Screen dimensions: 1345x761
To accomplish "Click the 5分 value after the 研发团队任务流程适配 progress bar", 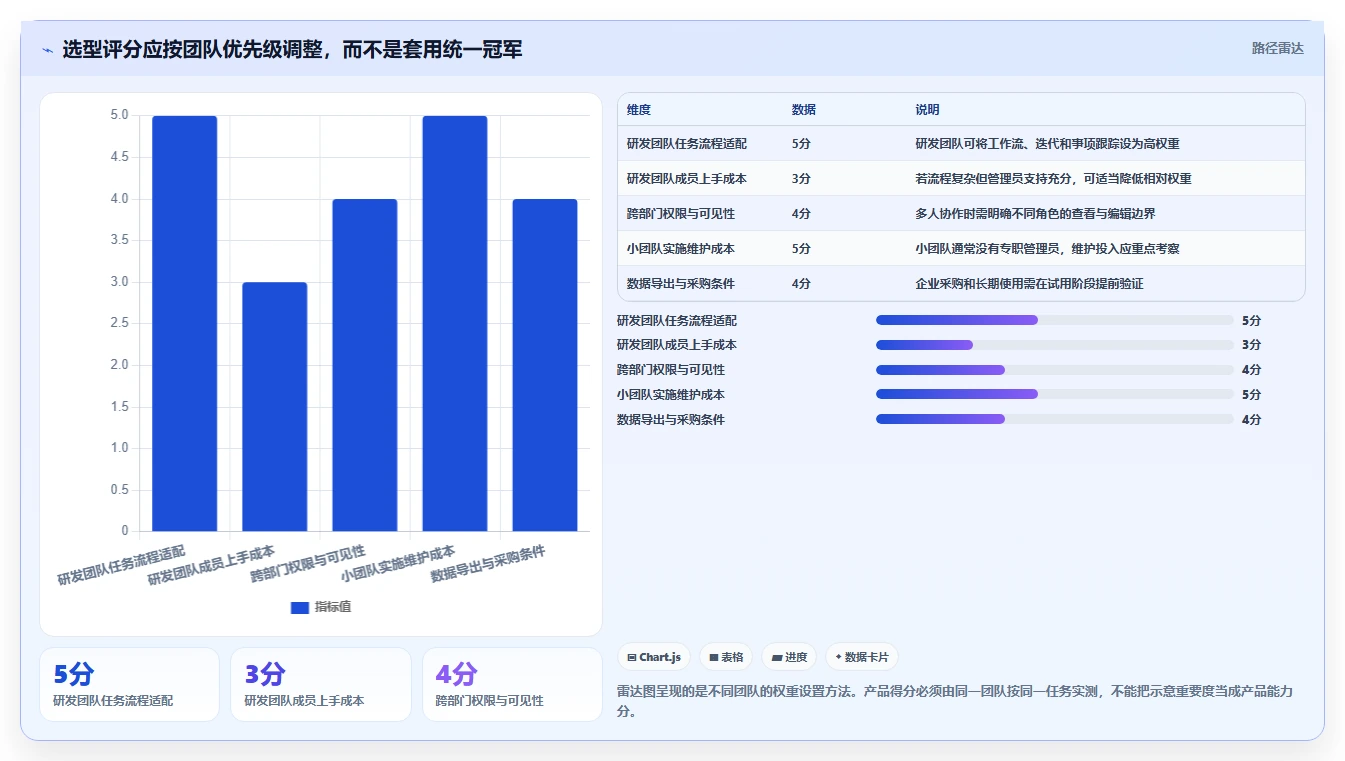I will point(1251,321).
